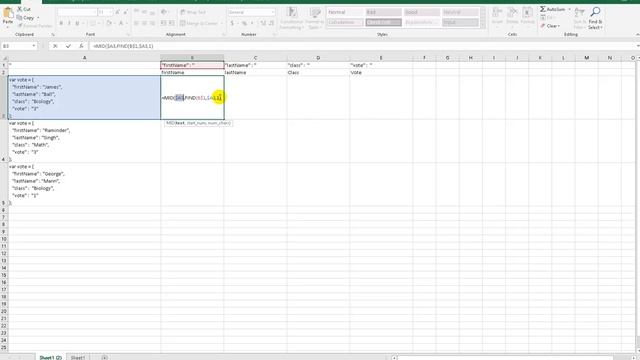Viewport: 640px width, 360px height.
Task: Open the Sort & Filter menu
Action: click(580, 18)
